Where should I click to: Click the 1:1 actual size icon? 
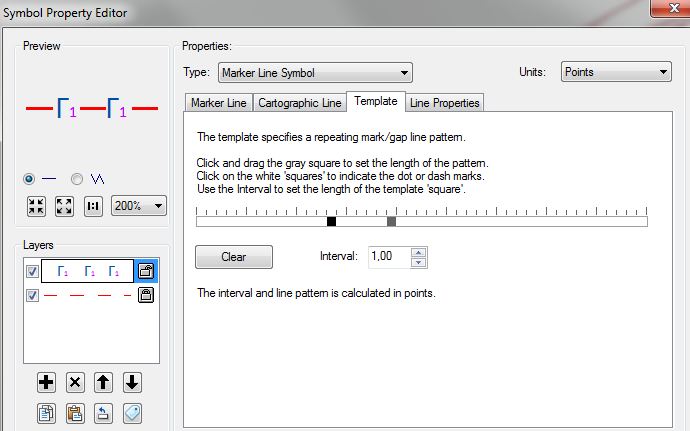point(93,206)
